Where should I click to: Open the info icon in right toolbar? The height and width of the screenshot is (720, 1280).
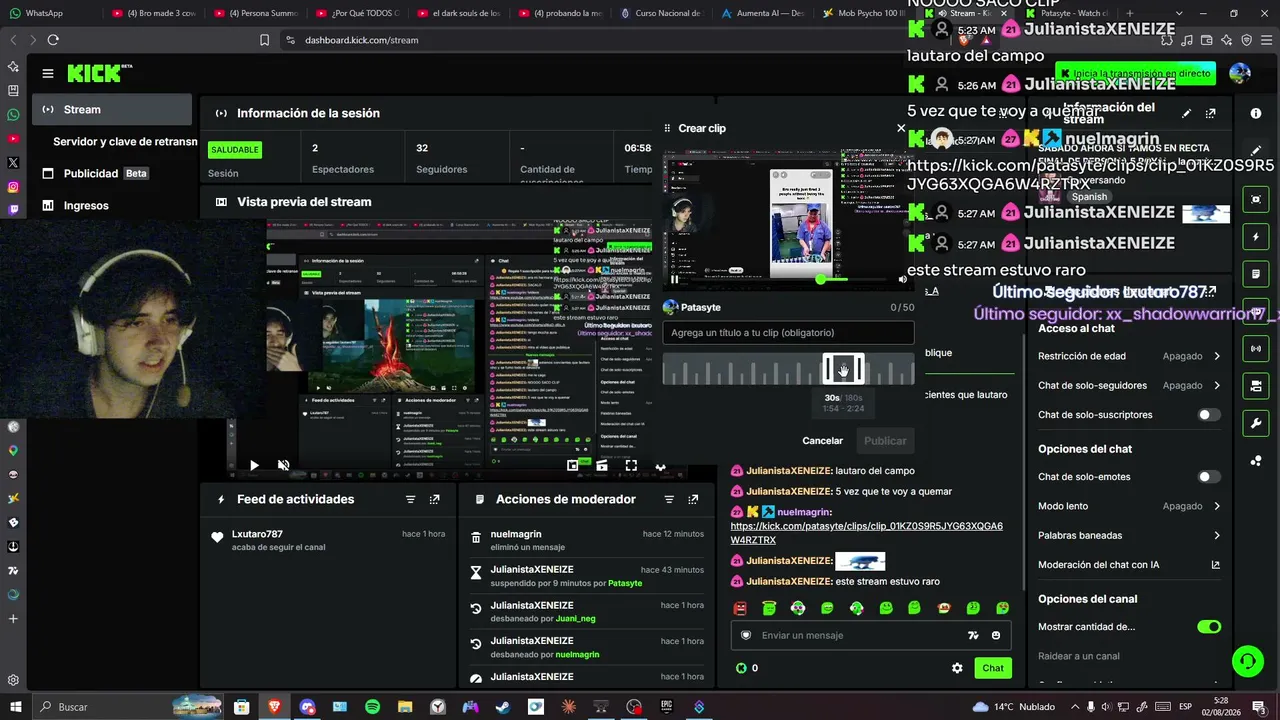[1256, 114]
